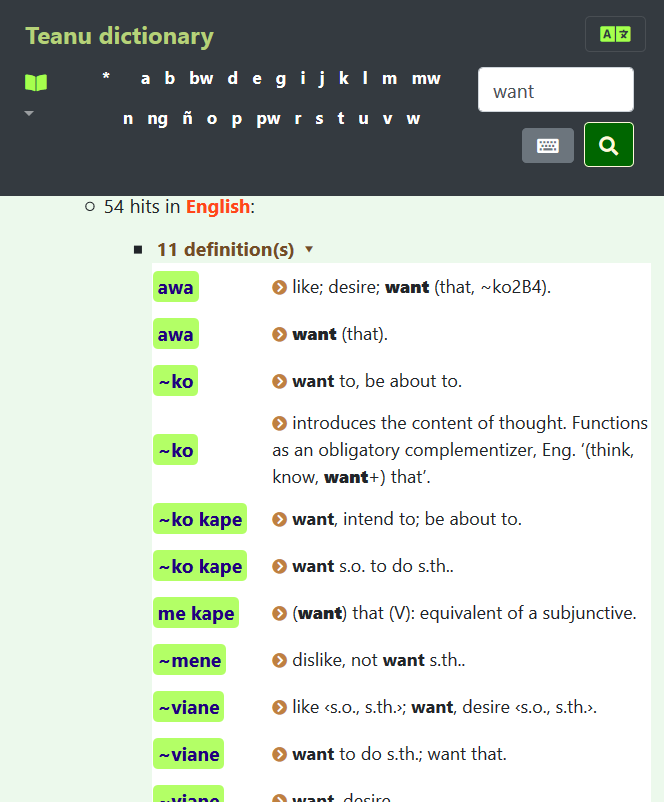Click the open book dictionary icon

point(36,82)
